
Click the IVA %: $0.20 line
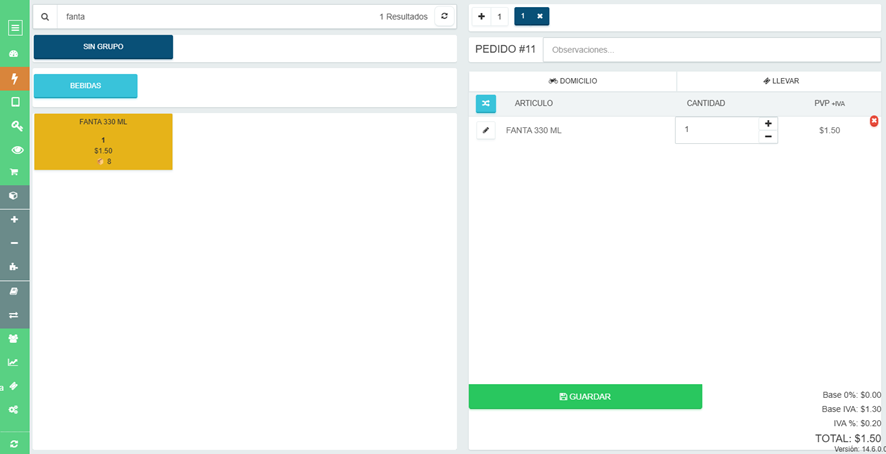point(857,423)
